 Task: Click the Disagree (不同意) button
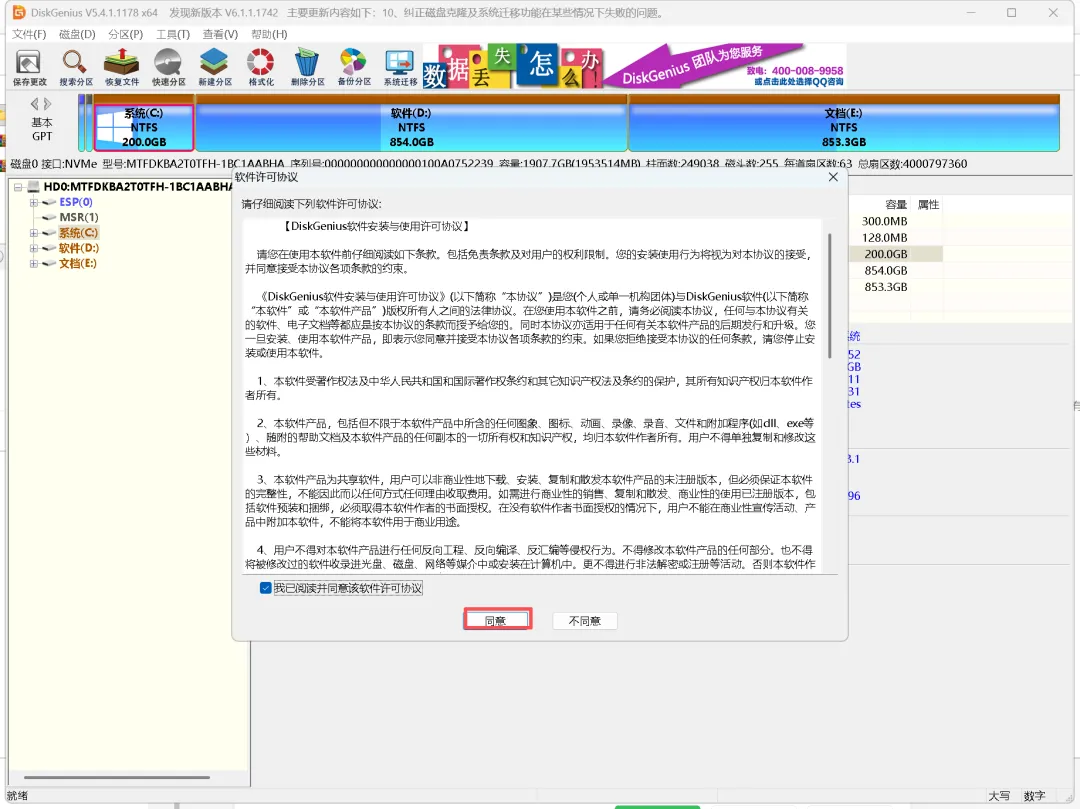585,620
